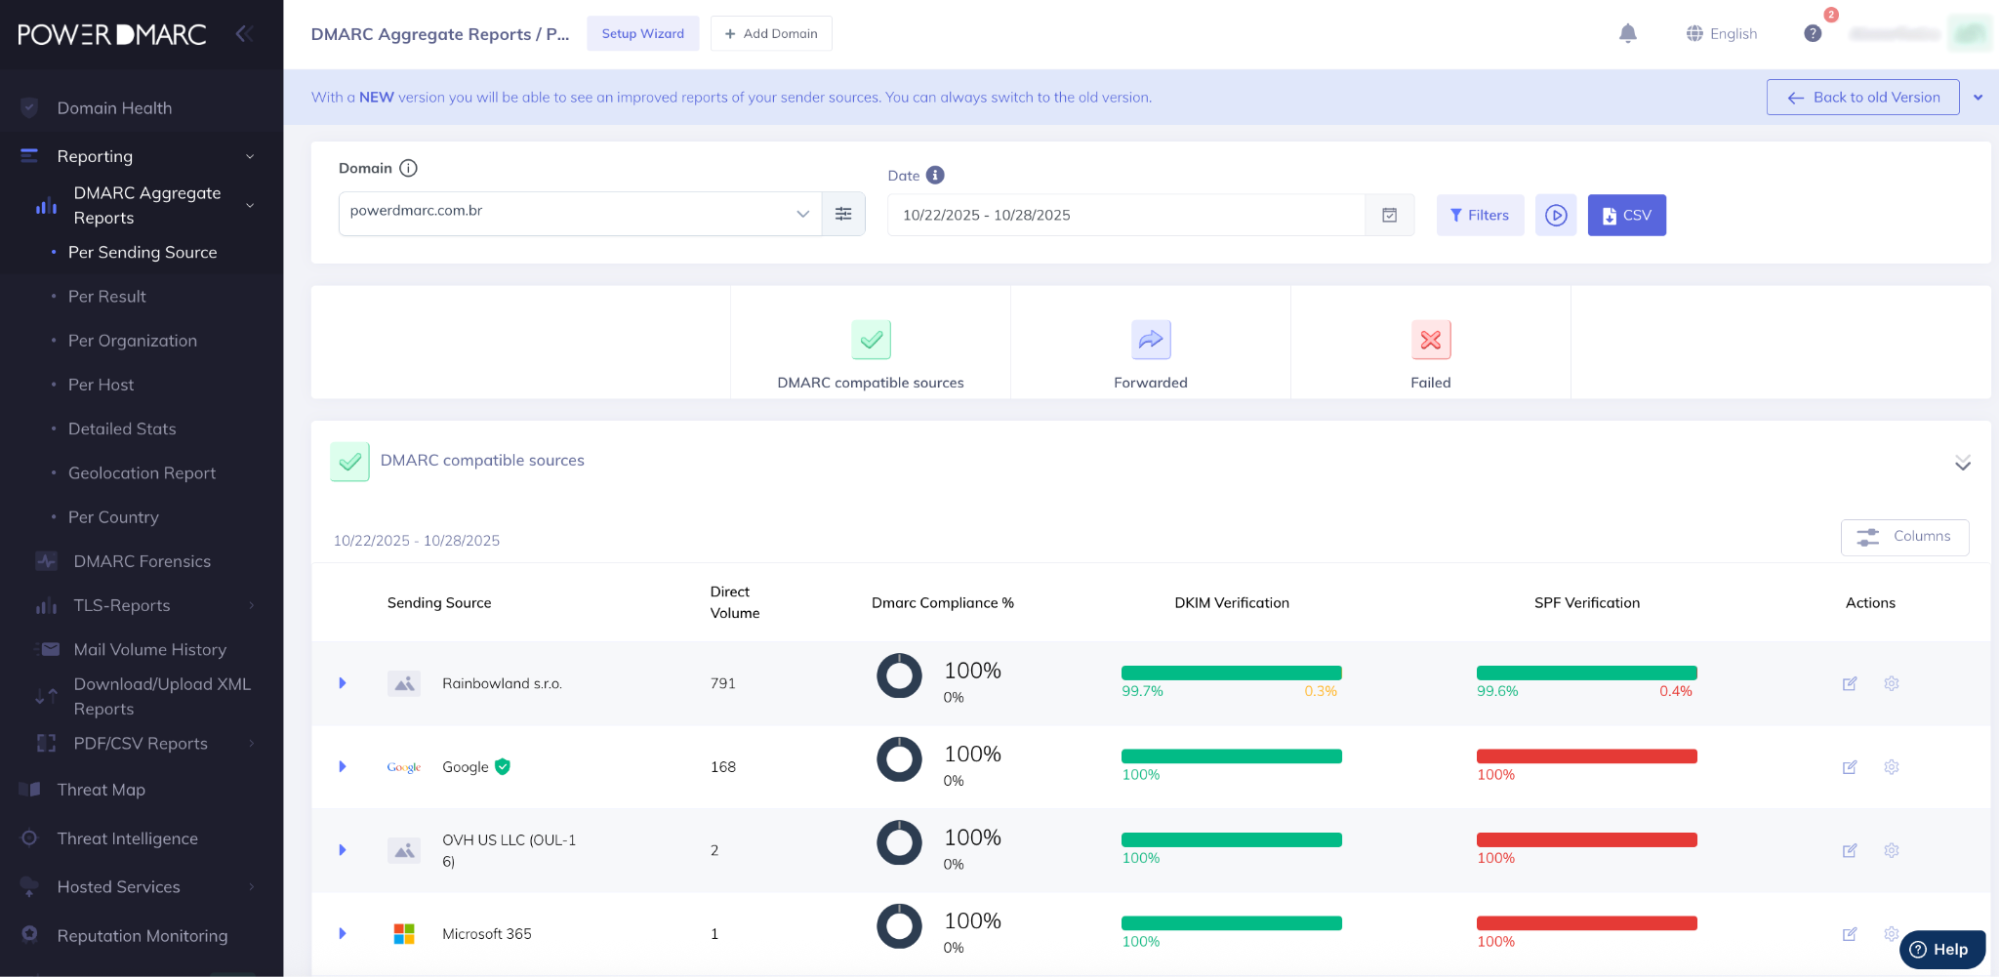Open settings gear for Google row

point(1891,767)
